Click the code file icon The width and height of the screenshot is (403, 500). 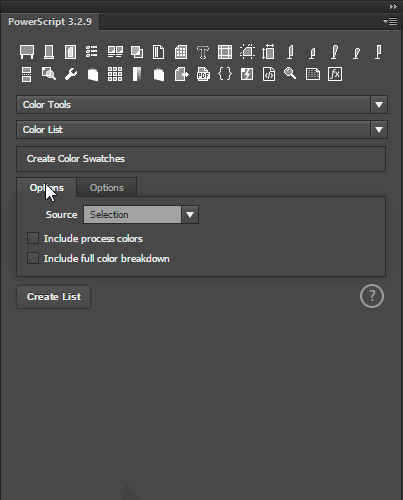pos(269,74)
